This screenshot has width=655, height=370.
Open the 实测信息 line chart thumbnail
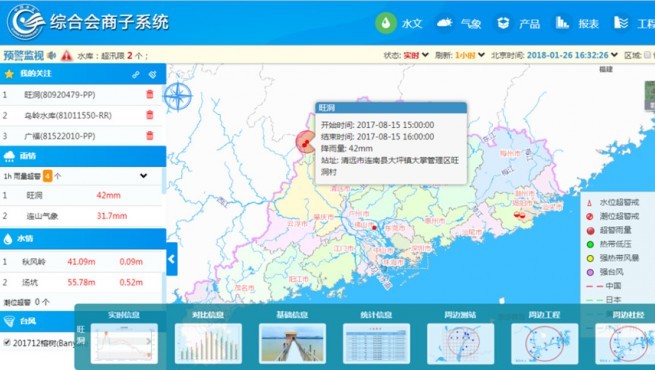click(x=124, y=343)
